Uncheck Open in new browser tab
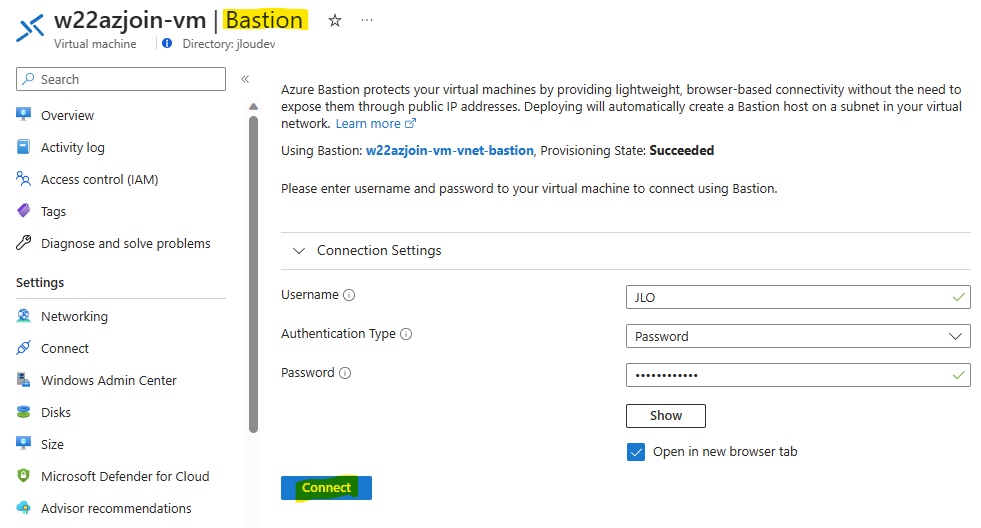This screenshot has height=528, width=981. (x=636, y=452)
